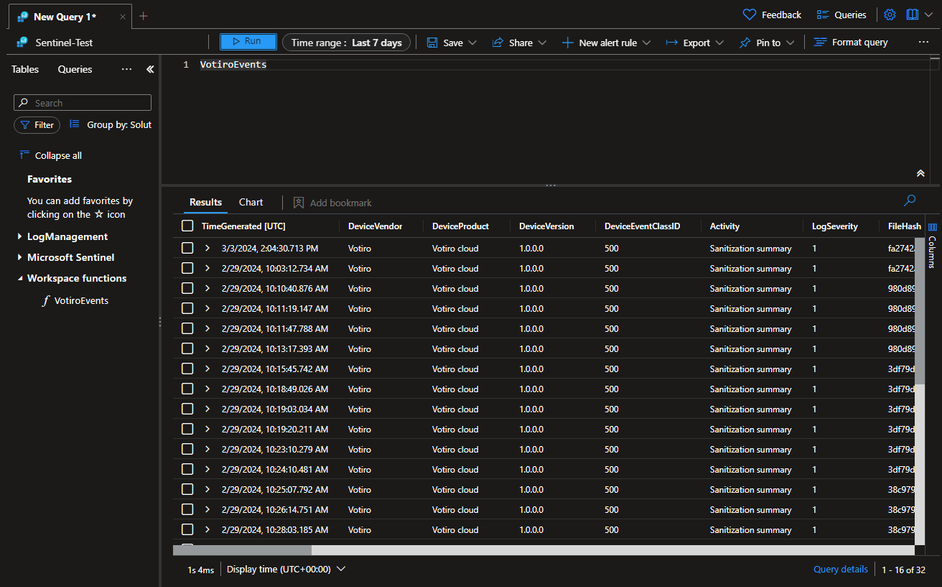This screenshot has width=942, height=587.
Task: Open the Tables tab in sidebar
Action: coord(25,69)
